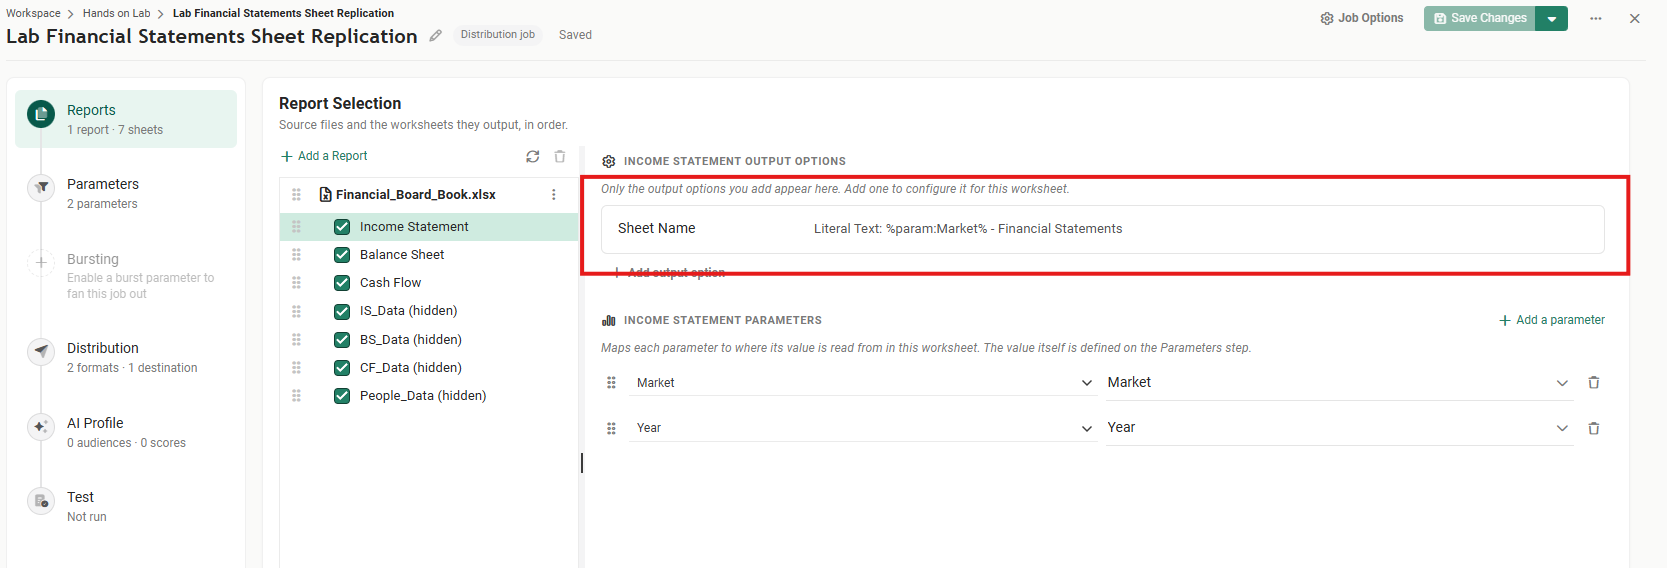This screenshot has width=1667, height=568.
Task: Click the Income Statement Parameters chart icon
Action: coord(608,320)
